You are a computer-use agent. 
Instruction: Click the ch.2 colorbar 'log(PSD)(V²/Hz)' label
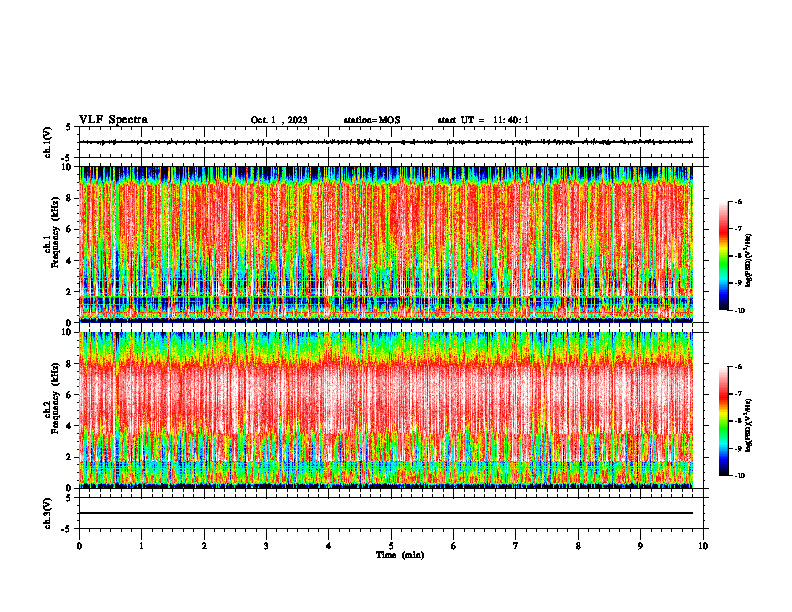pos(749,426)
